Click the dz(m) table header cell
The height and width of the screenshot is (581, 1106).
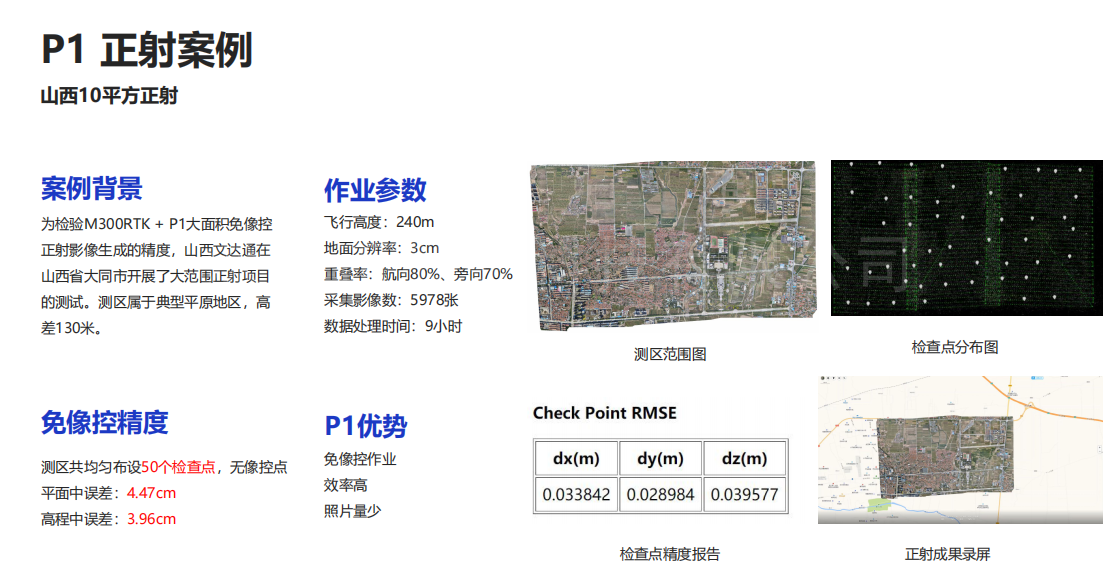[744, 459]
